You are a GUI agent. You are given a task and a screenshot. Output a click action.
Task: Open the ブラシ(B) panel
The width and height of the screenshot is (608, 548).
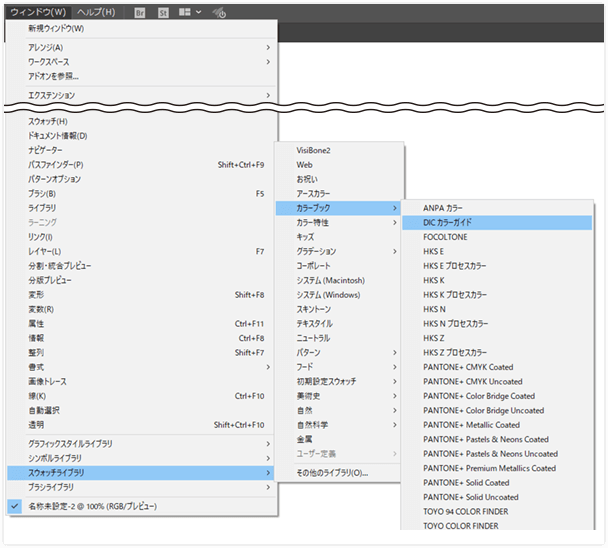click(x=142, y=194)
